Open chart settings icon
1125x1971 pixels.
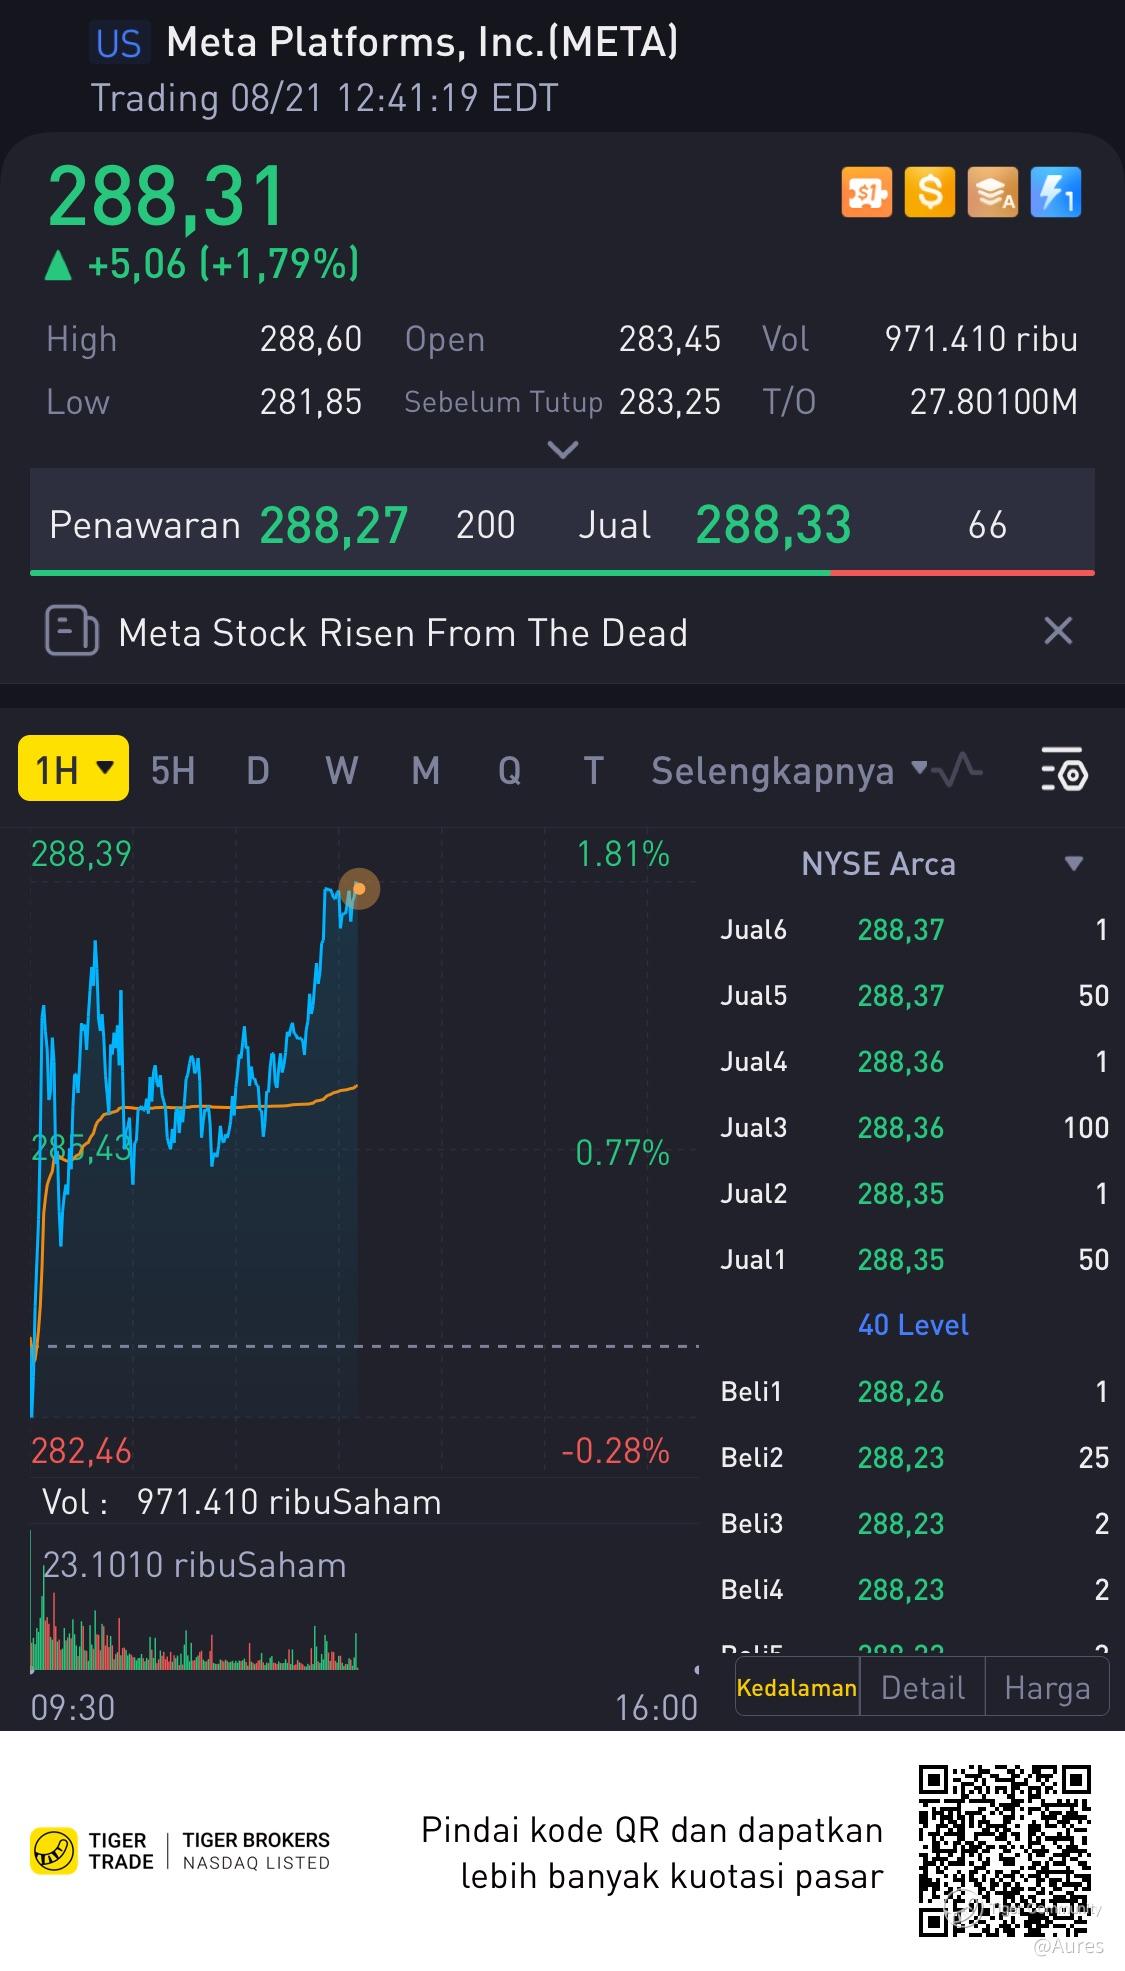(x=1064, y=770)
